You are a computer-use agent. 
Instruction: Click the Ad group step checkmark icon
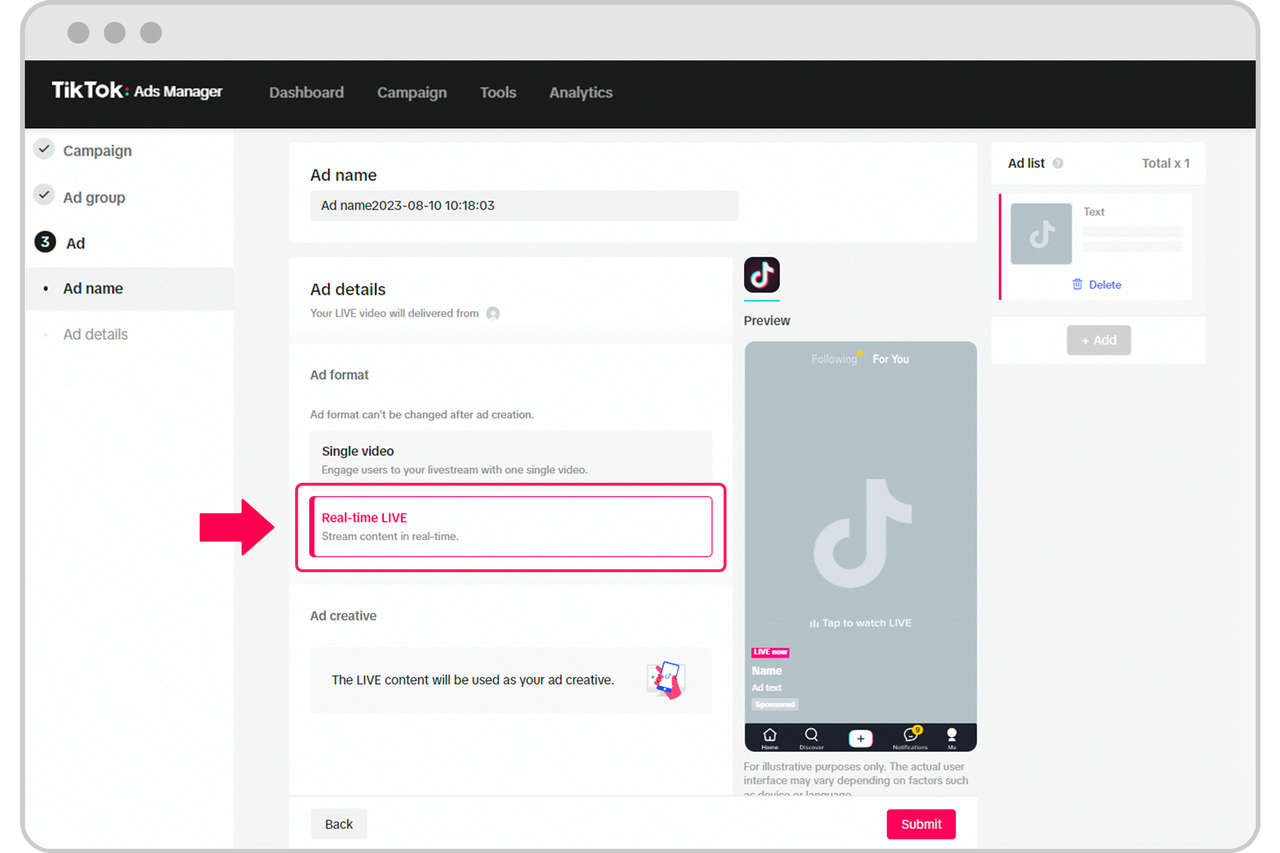[x=44, y=195]
